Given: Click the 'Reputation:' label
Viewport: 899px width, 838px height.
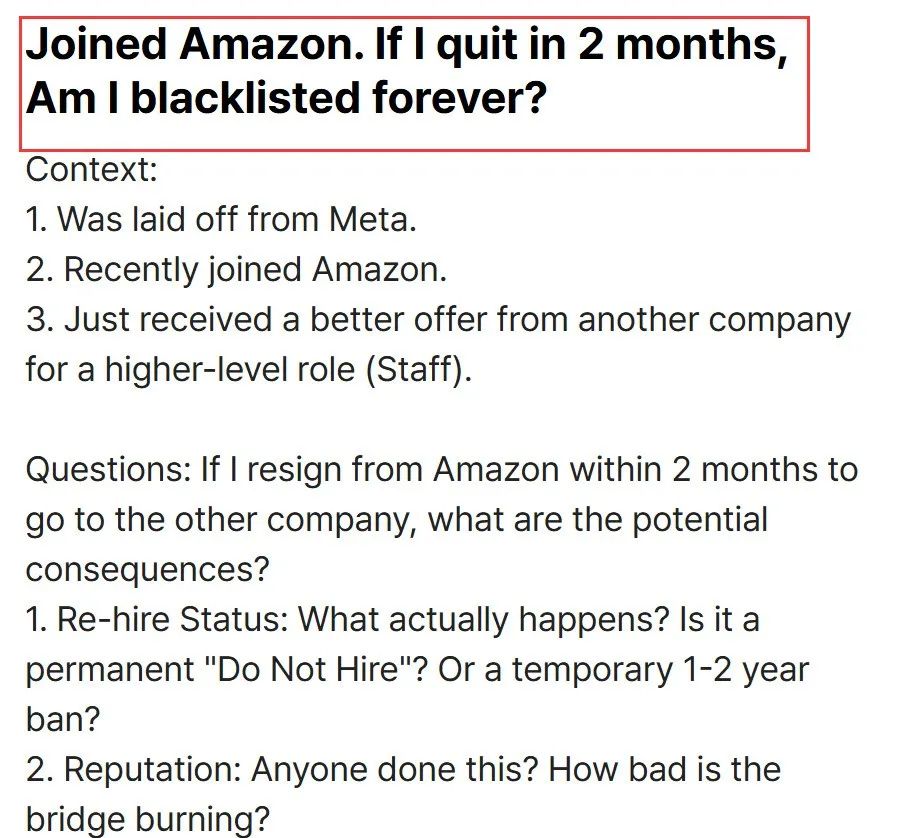Looking at the screenshot, I should [153, 769].
